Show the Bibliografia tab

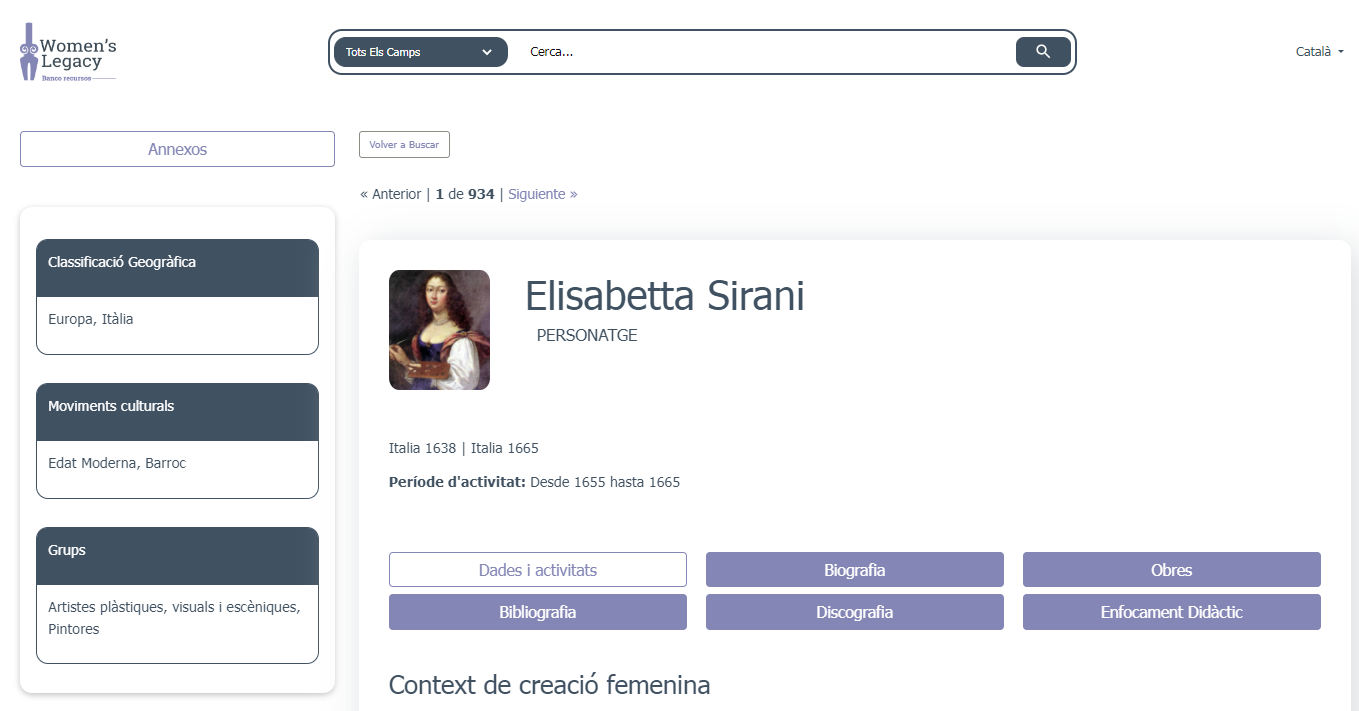537,612
